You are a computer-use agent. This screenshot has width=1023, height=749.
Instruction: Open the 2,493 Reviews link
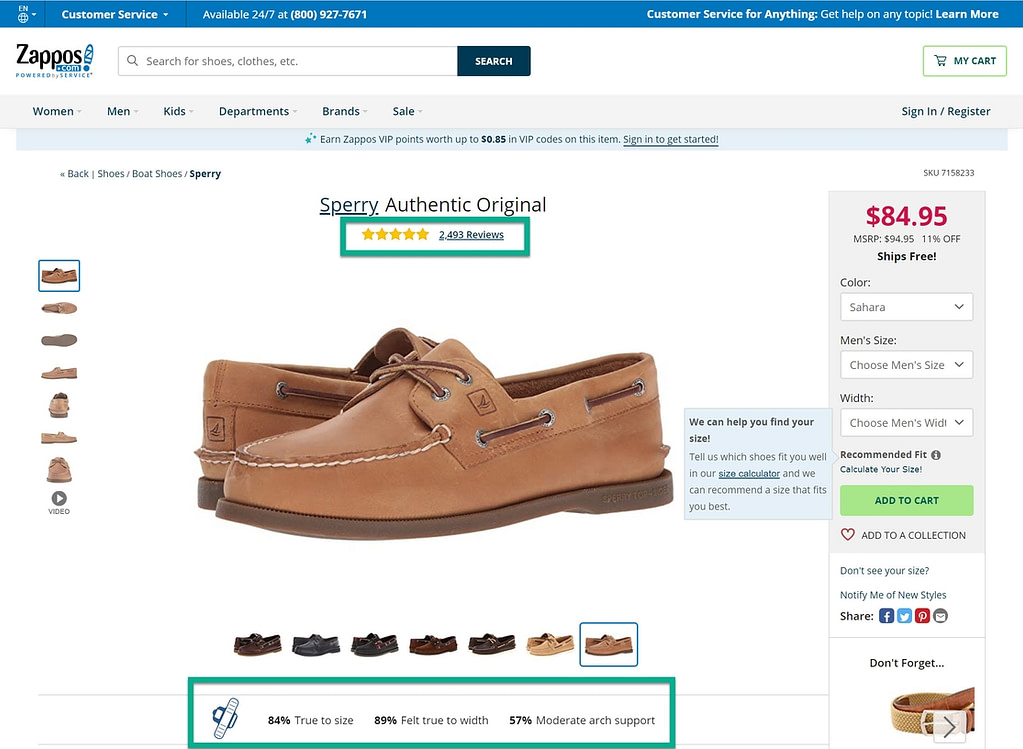tap(471, 234)
